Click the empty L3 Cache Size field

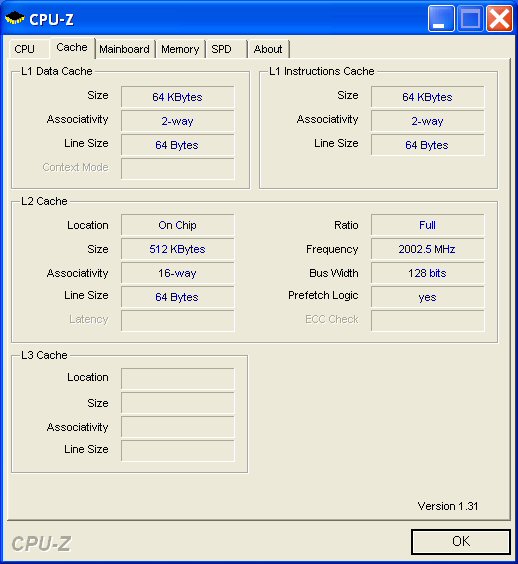click(x=177, y=403)
